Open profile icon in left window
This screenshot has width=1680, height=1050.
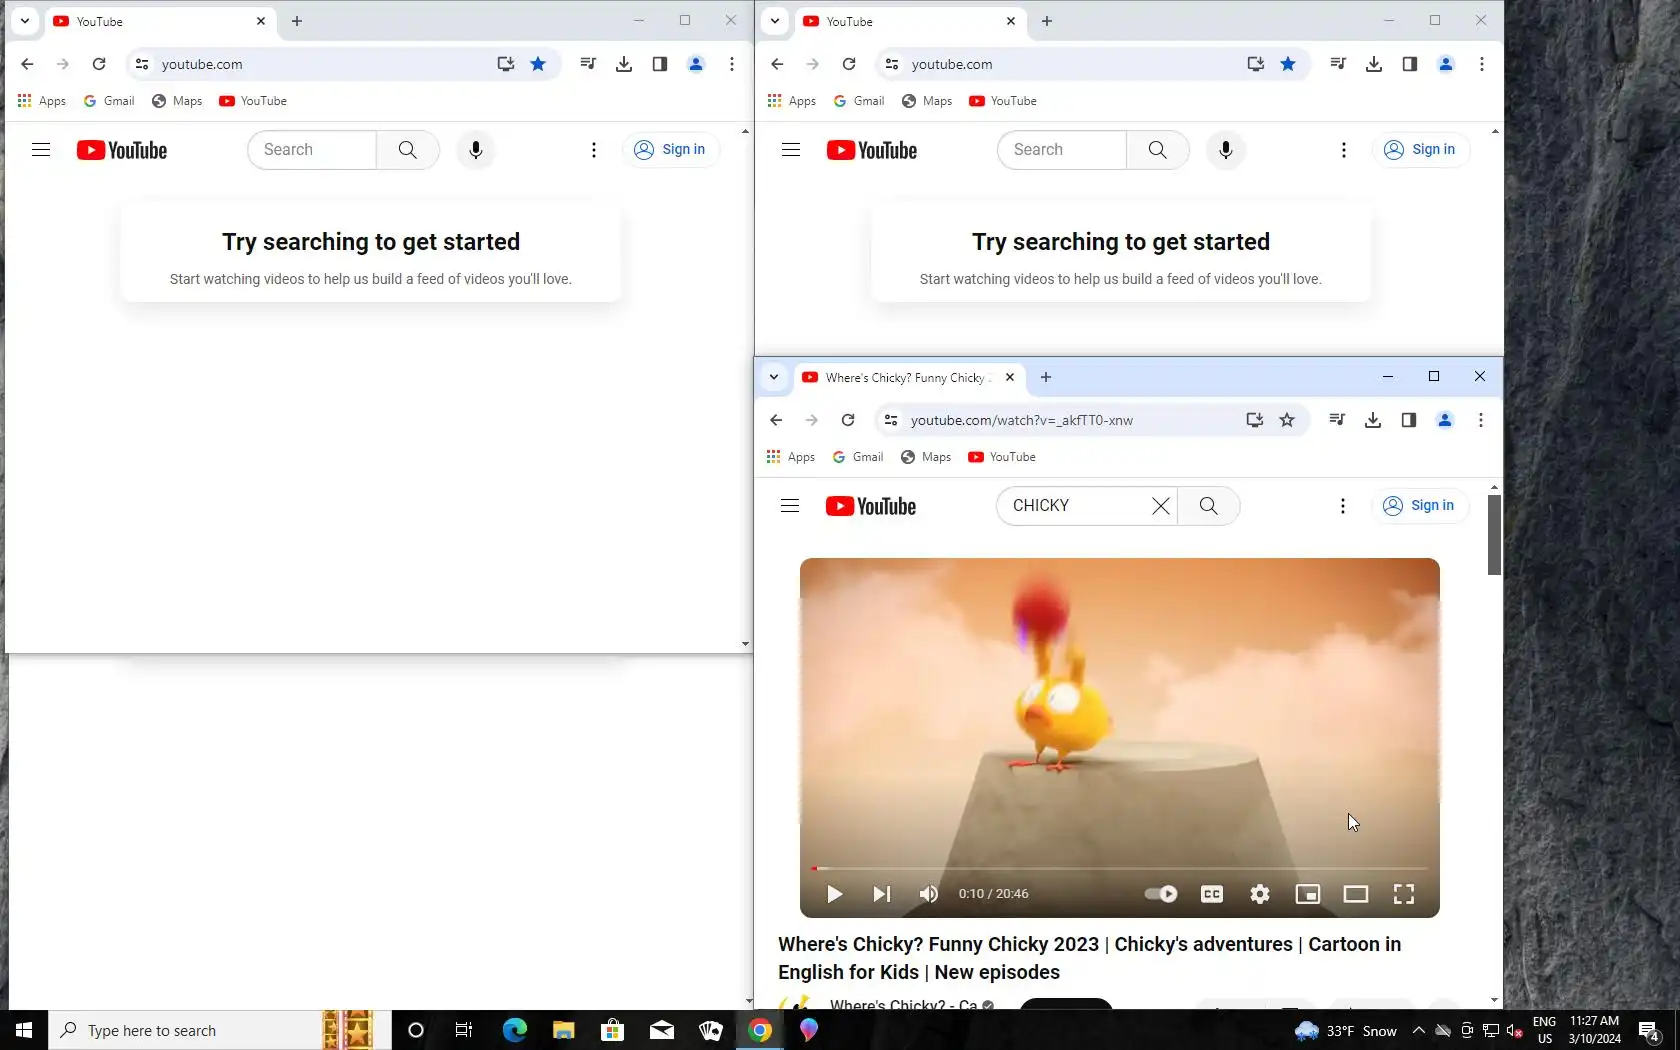tap(696, 64)
